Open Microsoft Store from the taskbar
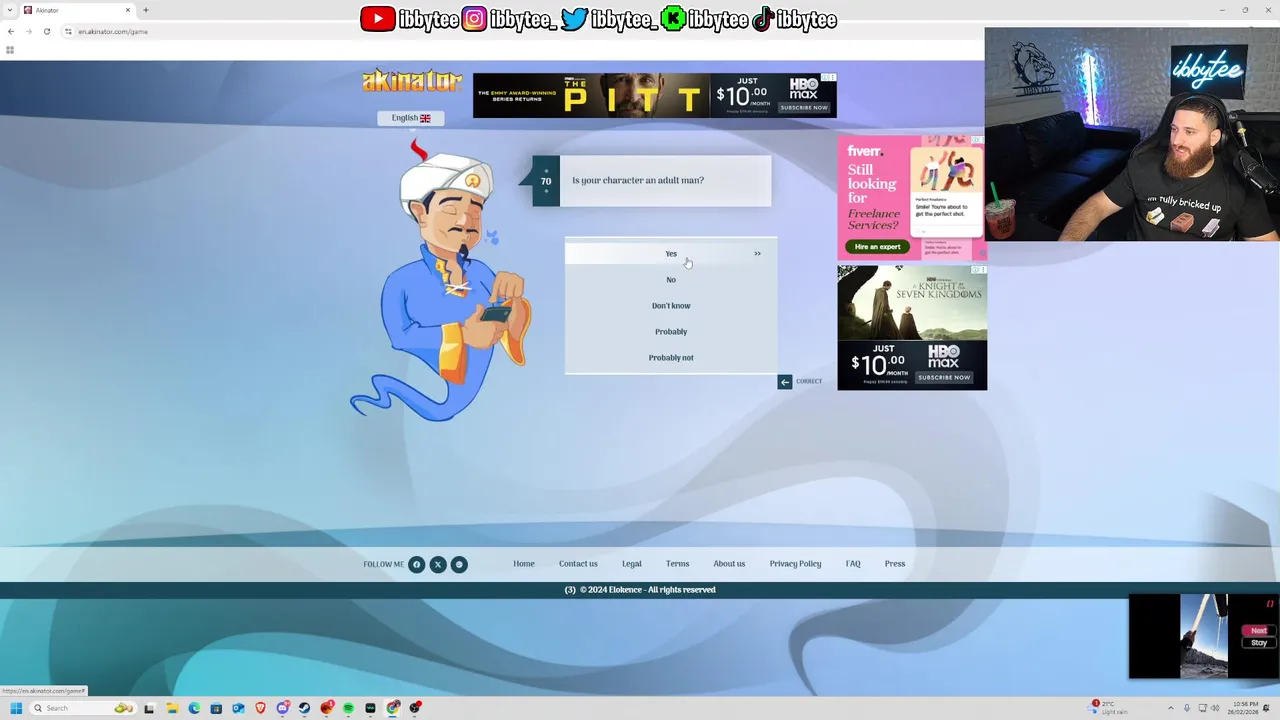1280x720 pixels. coord(216,708)
